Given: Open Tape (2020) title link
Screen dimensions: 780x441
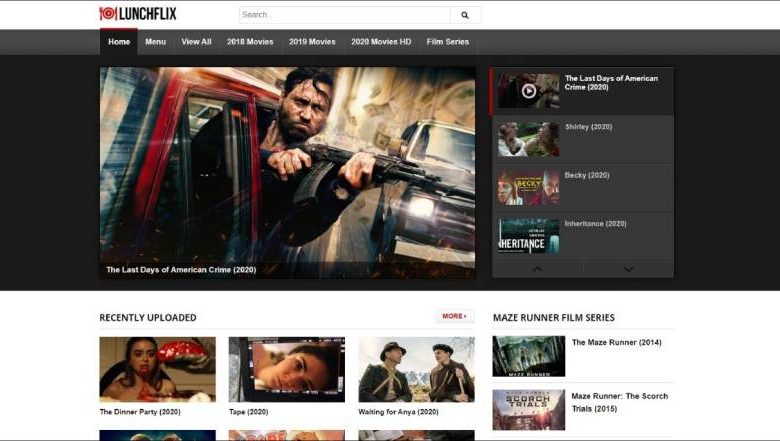Looking at the screenshot, I should (249, 412).
